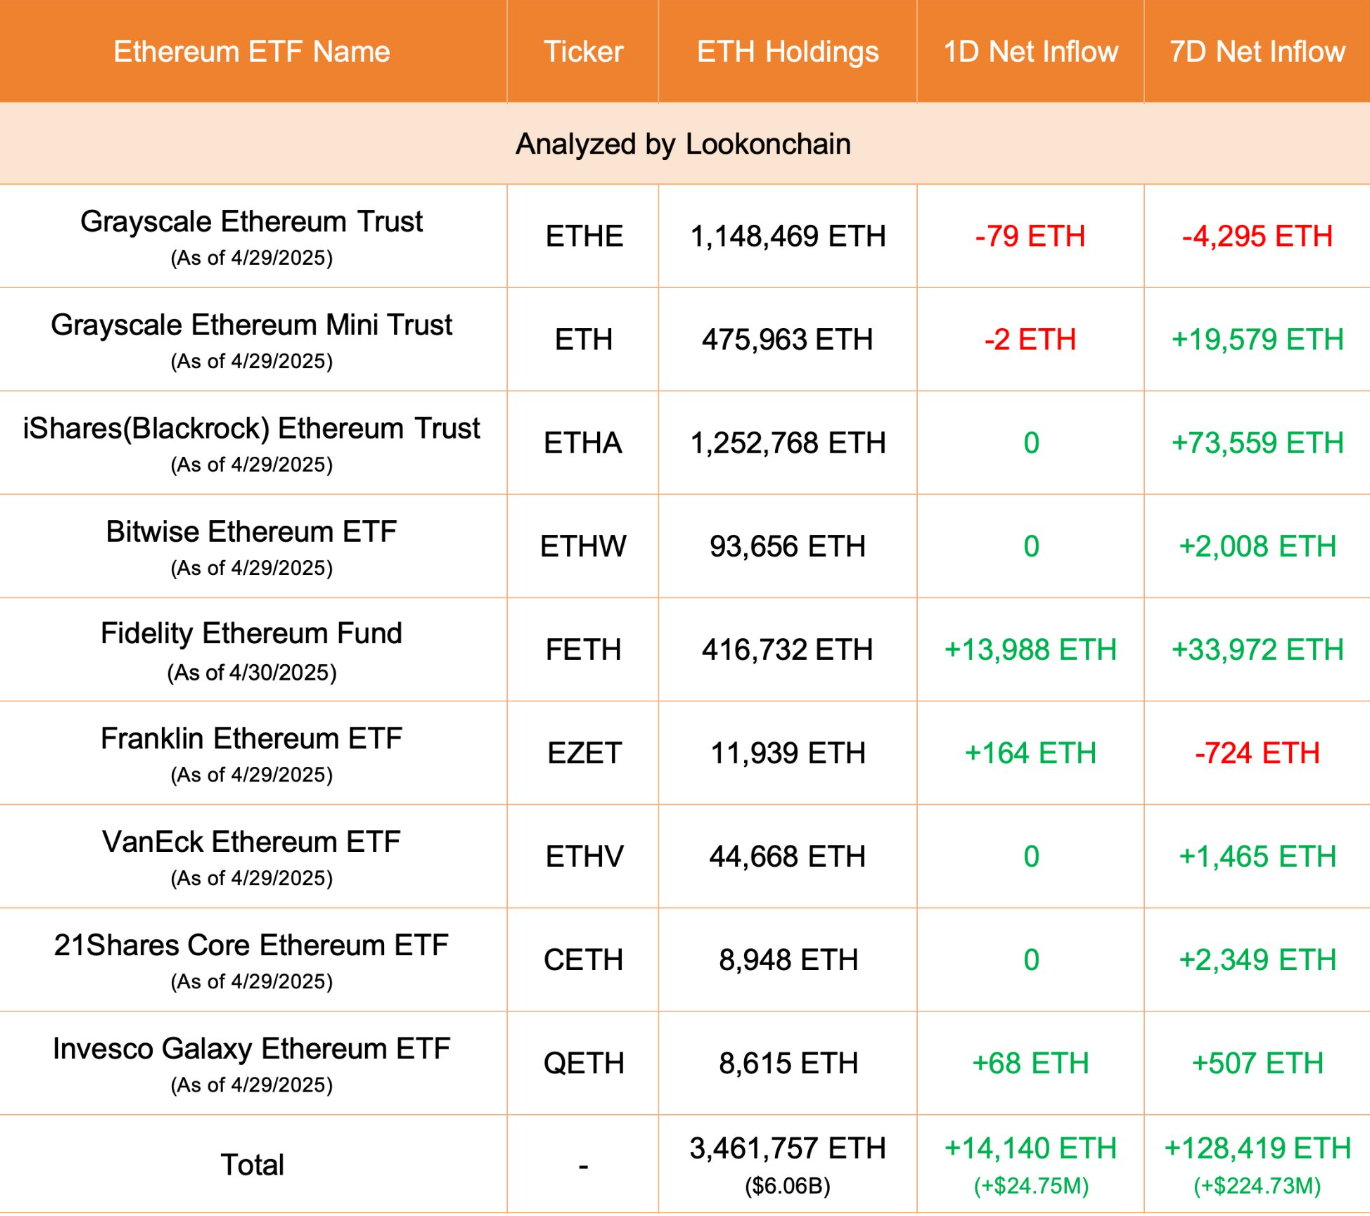Select the "Grayscale Ethereum Trust" fund name
Viewport: 1370px width, 1216px height.
click(252, 221)
